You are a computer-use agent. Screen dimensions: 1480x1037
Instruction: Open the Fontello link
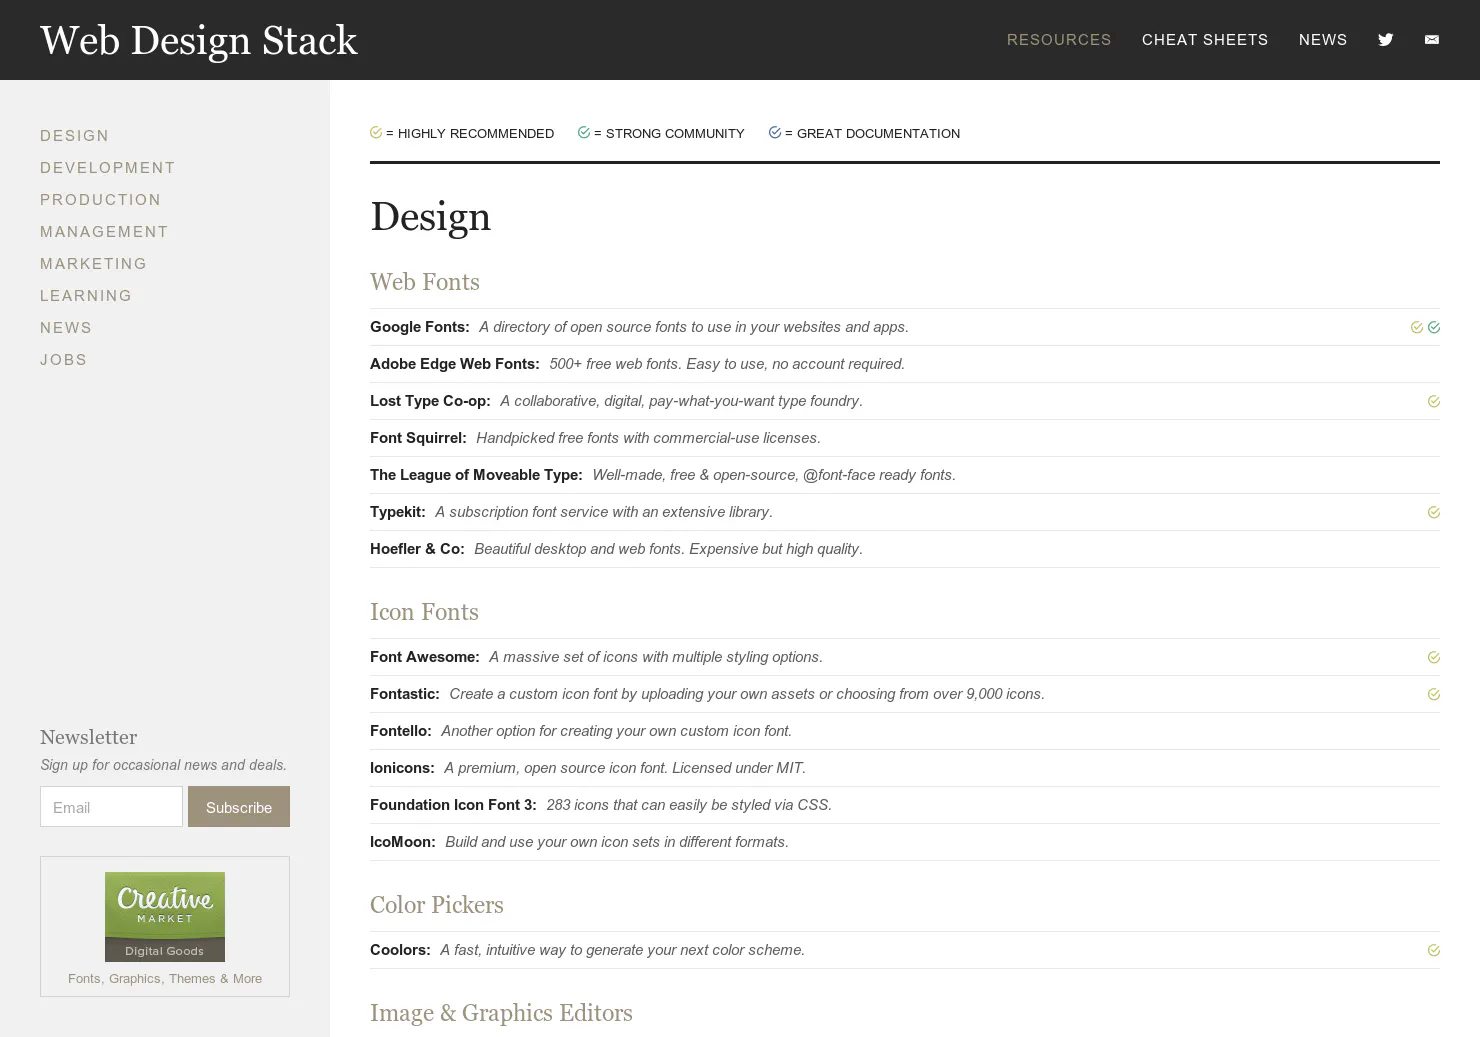(401, 731)
